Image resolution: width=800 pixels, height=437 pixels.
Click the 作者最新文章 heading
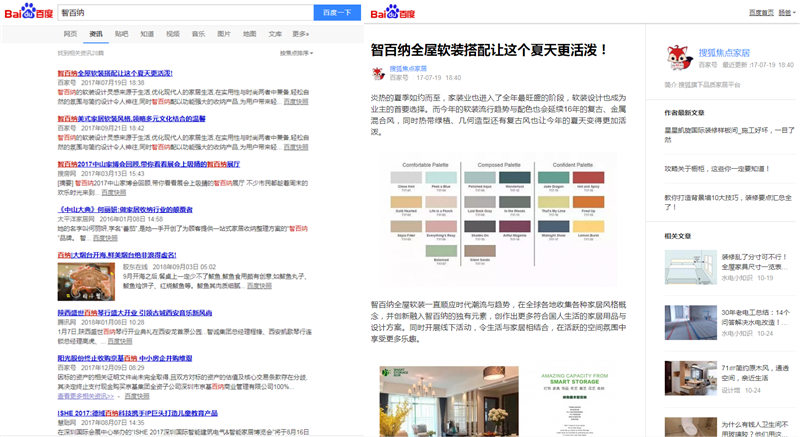pos(684,113)
